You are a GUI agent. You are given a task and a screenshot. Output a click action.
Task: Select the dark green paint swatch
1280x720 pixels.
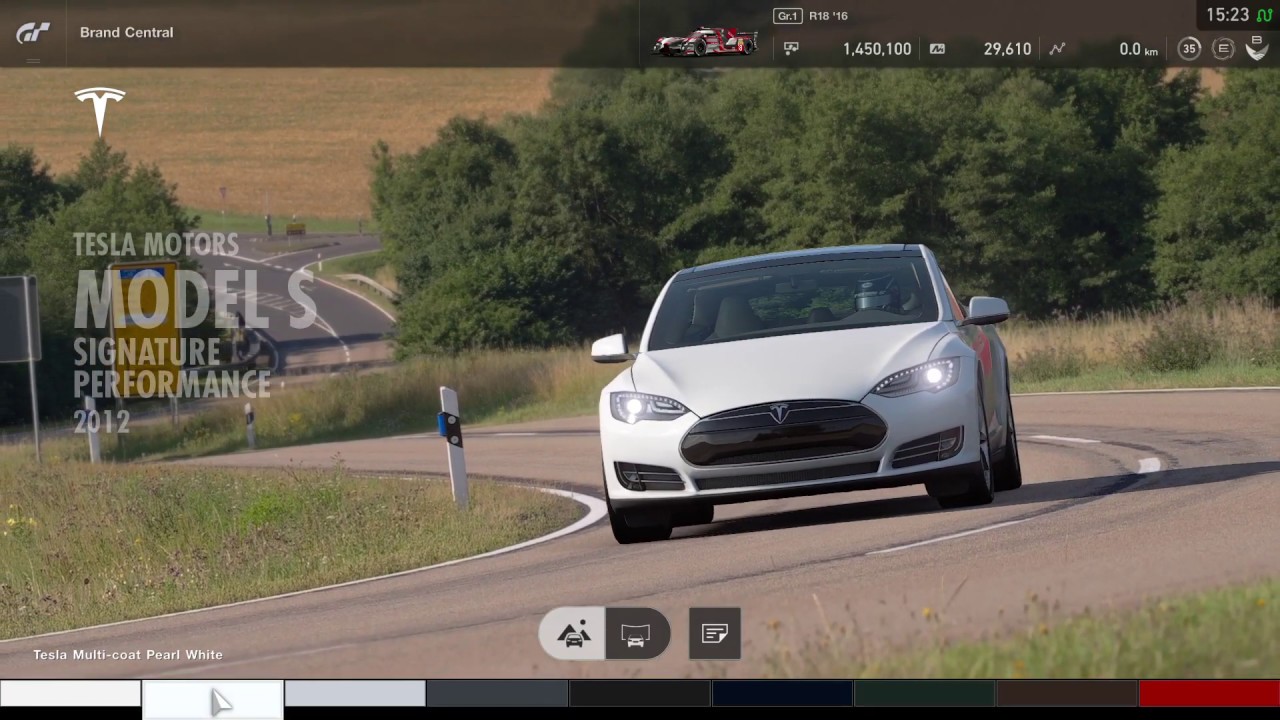[x=924, y=693]
